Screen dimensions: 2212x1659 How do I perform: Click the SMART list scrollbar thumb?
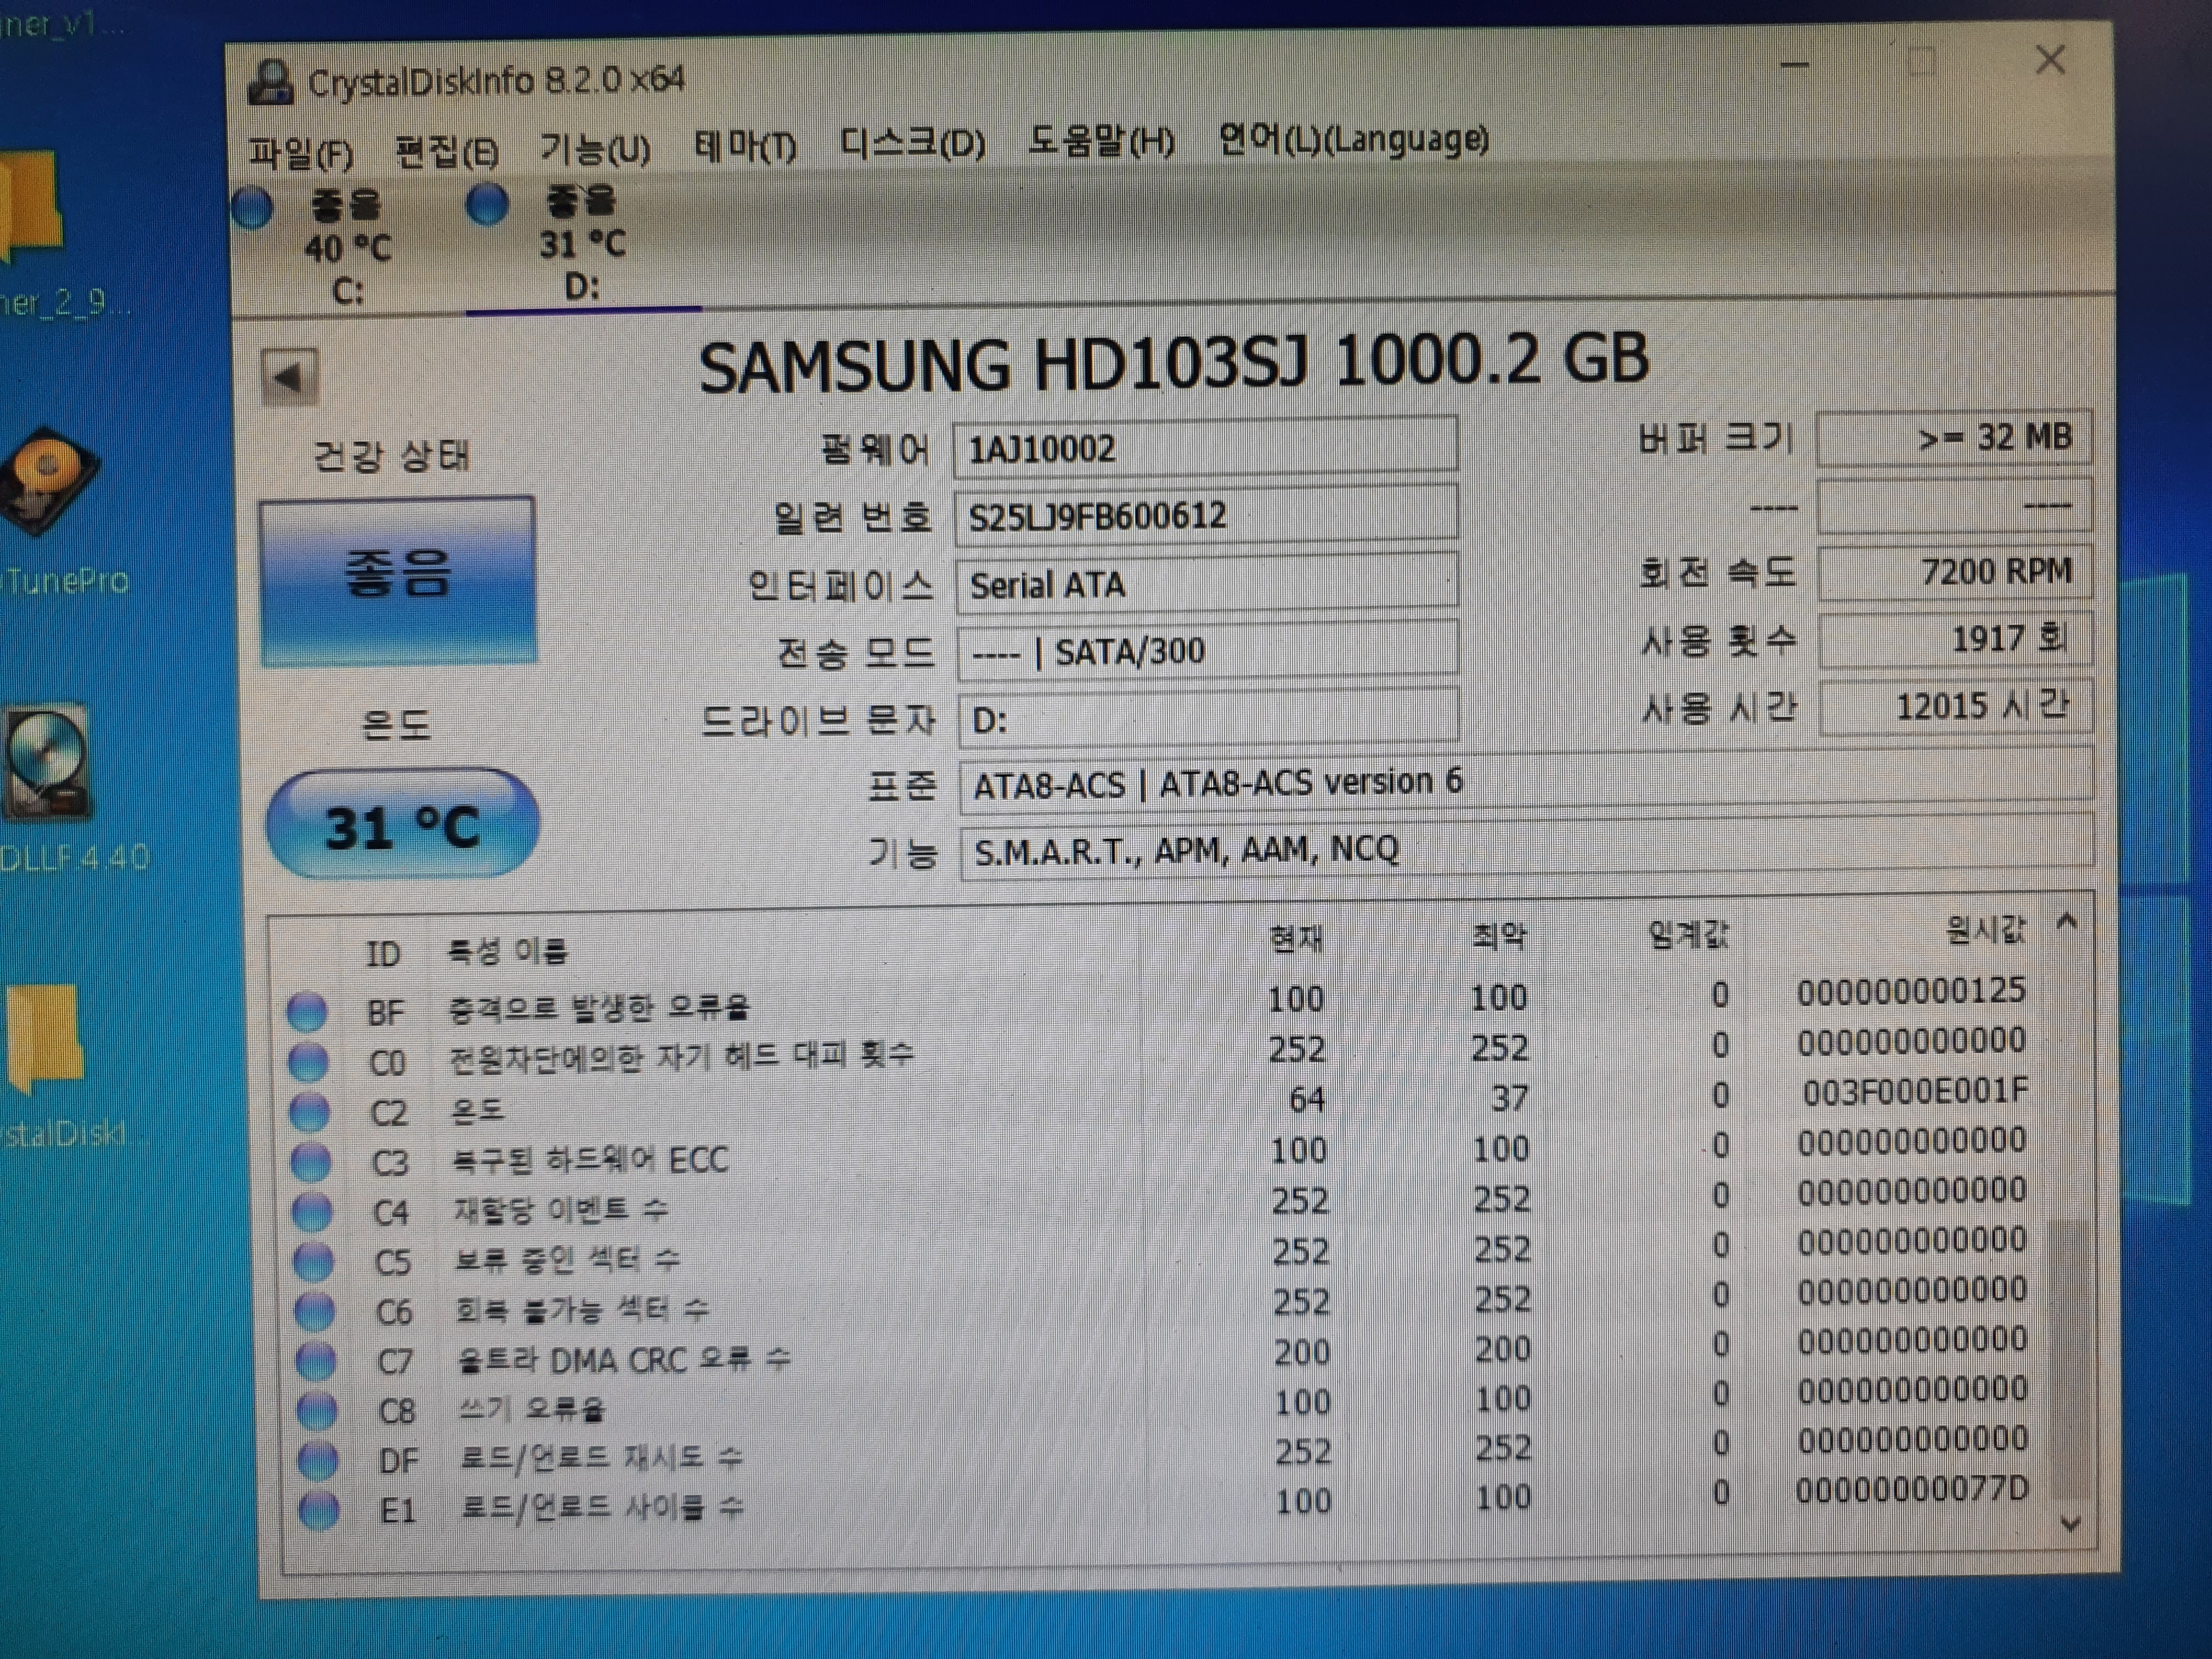click(x=2069, y=1360)
